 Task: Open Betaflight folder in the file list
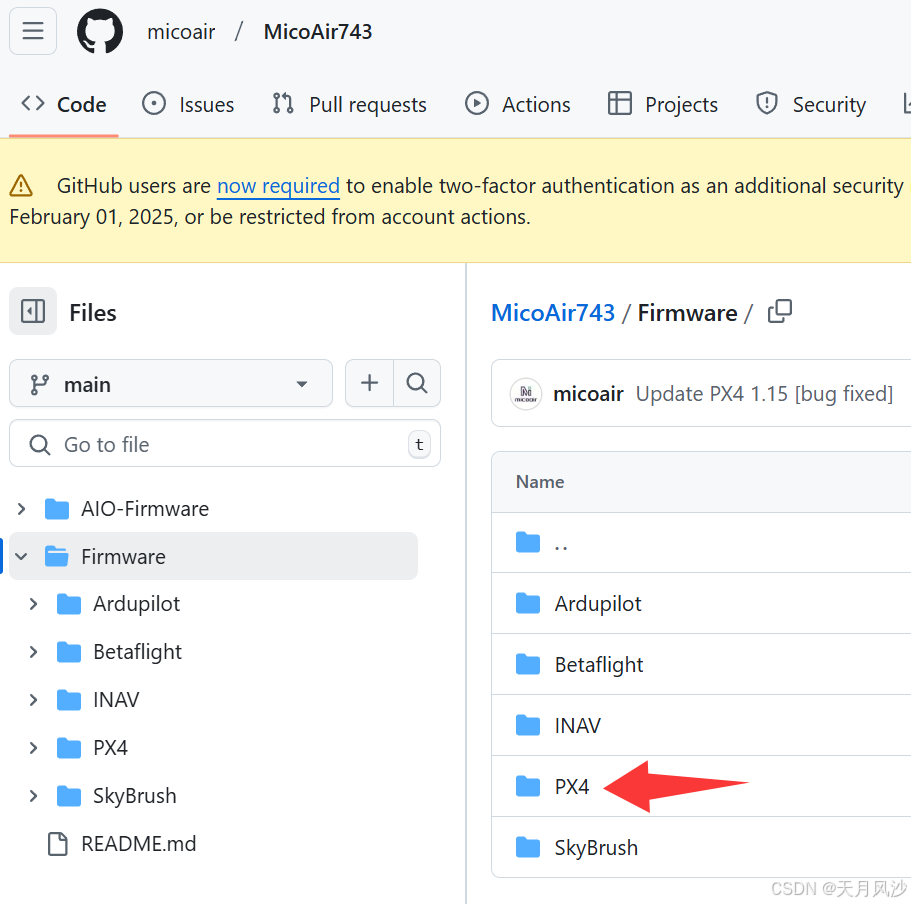[599, 665]
